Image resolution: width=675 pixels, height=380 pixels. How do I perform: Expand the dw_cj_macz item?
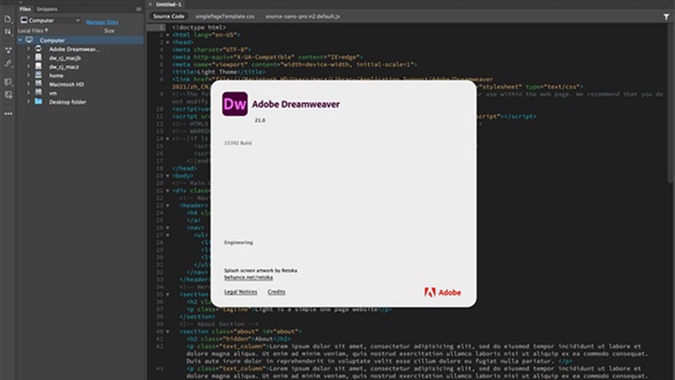[28, 67]
